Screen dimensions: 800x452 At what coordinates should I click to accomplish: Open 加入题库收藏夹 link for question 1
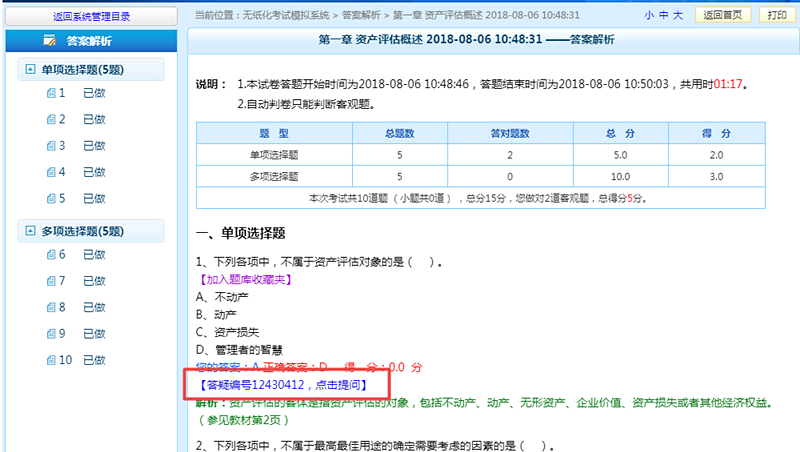[x=244, y=280]
